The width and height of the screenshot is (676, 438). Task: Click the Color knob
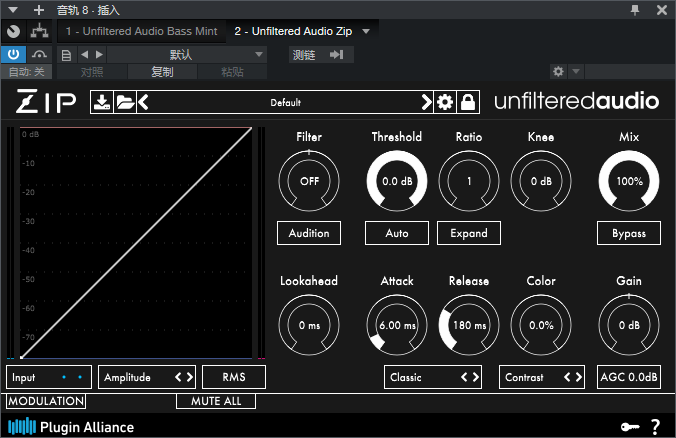[x=541, y=325]
